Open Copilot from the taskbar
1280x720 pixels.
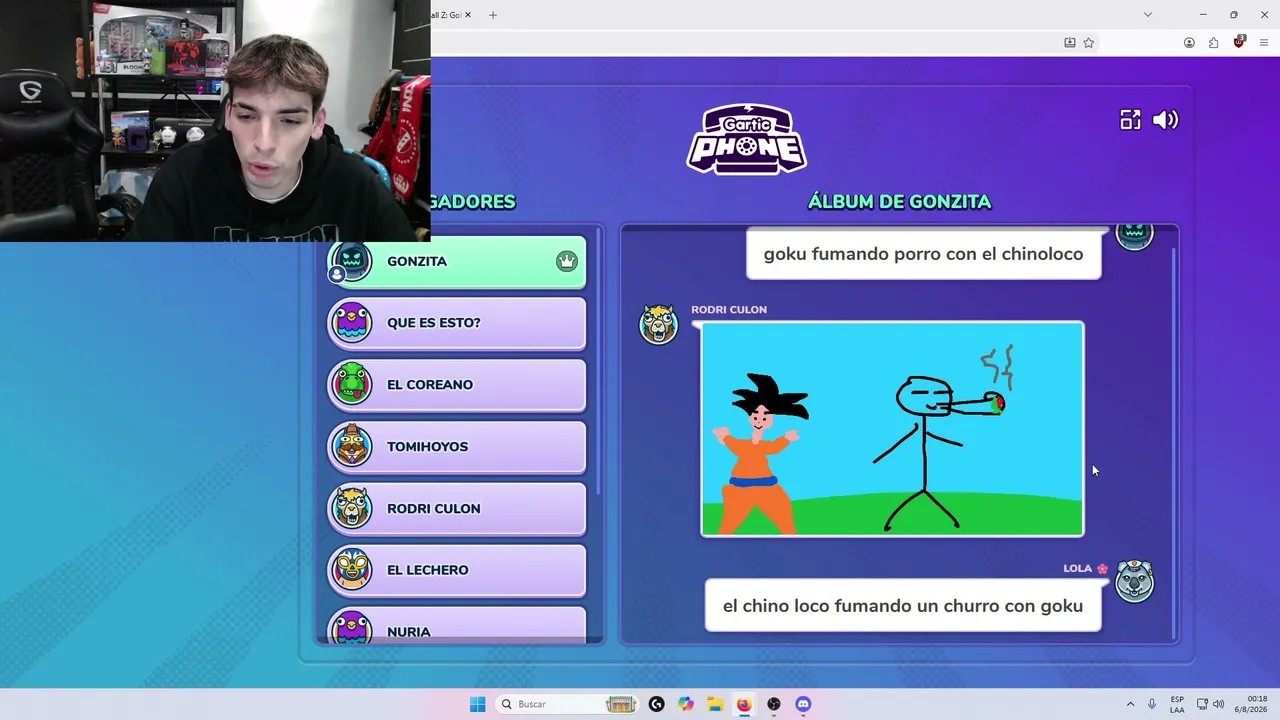coord(686,704)
